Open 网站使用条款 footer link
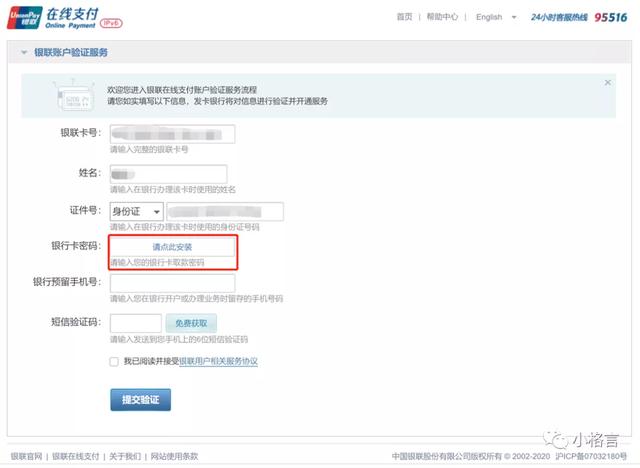Viewport: 640px width, 468px height. (174, 456)
